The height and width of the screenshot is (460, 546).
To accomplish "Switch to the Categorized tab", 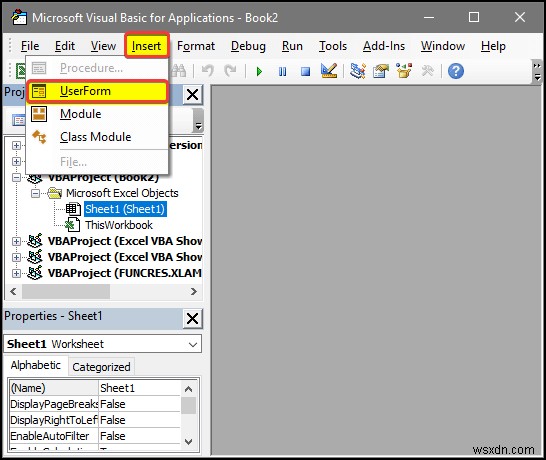I will tap(101, 367).
